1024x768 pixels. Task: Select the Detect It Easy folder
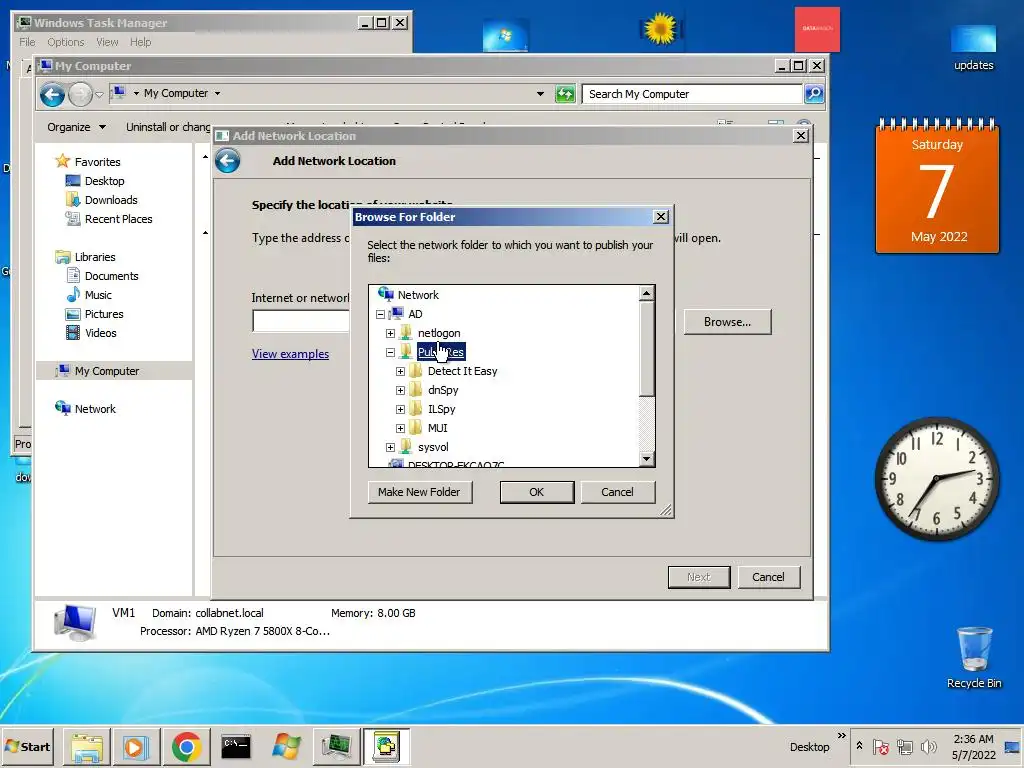point(462,371)
